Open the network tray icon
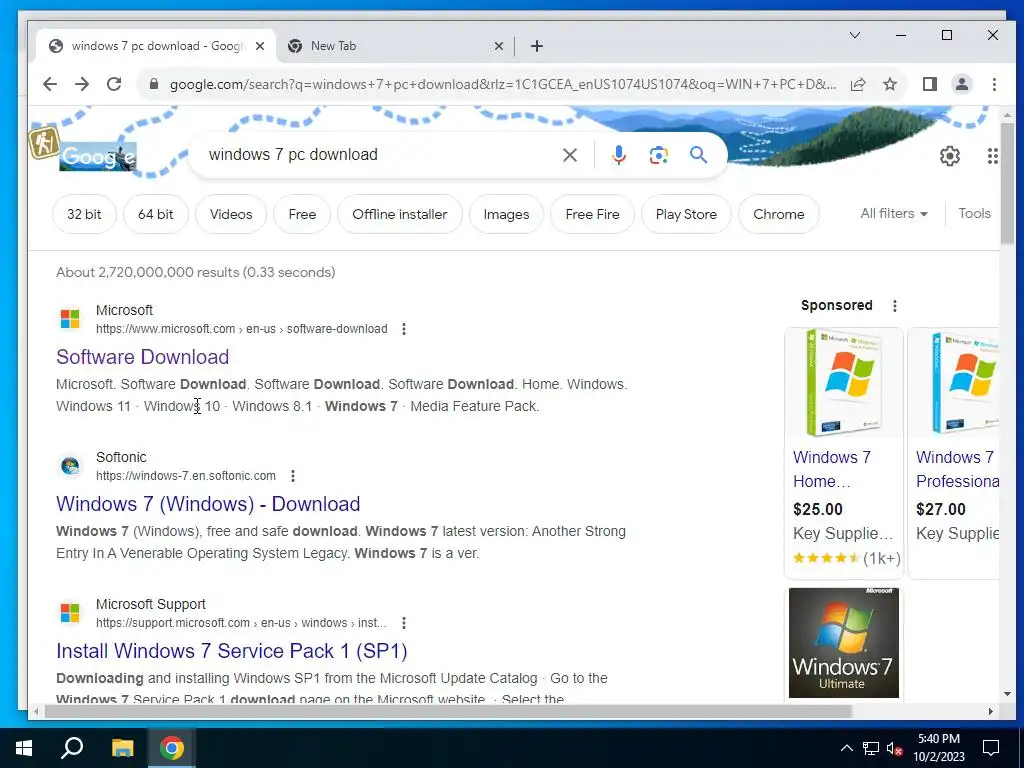Viewport: 1024px width, 768px height. click(871, 748)
